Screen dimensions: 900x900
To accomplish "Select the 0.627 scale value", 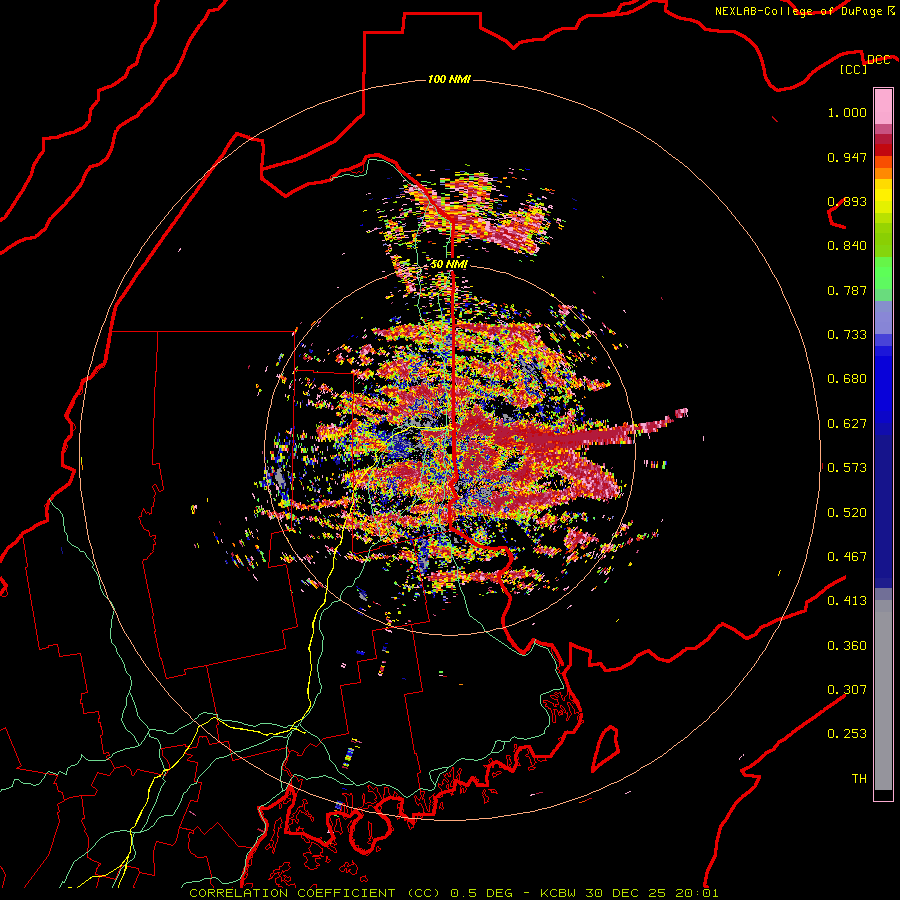I will (x=847, y=424).
